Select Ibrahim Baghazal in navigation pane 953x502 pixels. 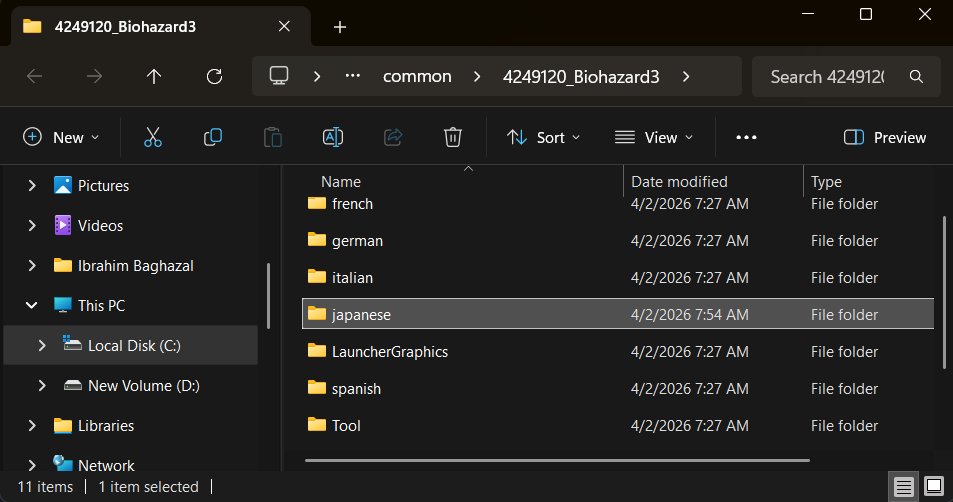[x=136, y=266]
